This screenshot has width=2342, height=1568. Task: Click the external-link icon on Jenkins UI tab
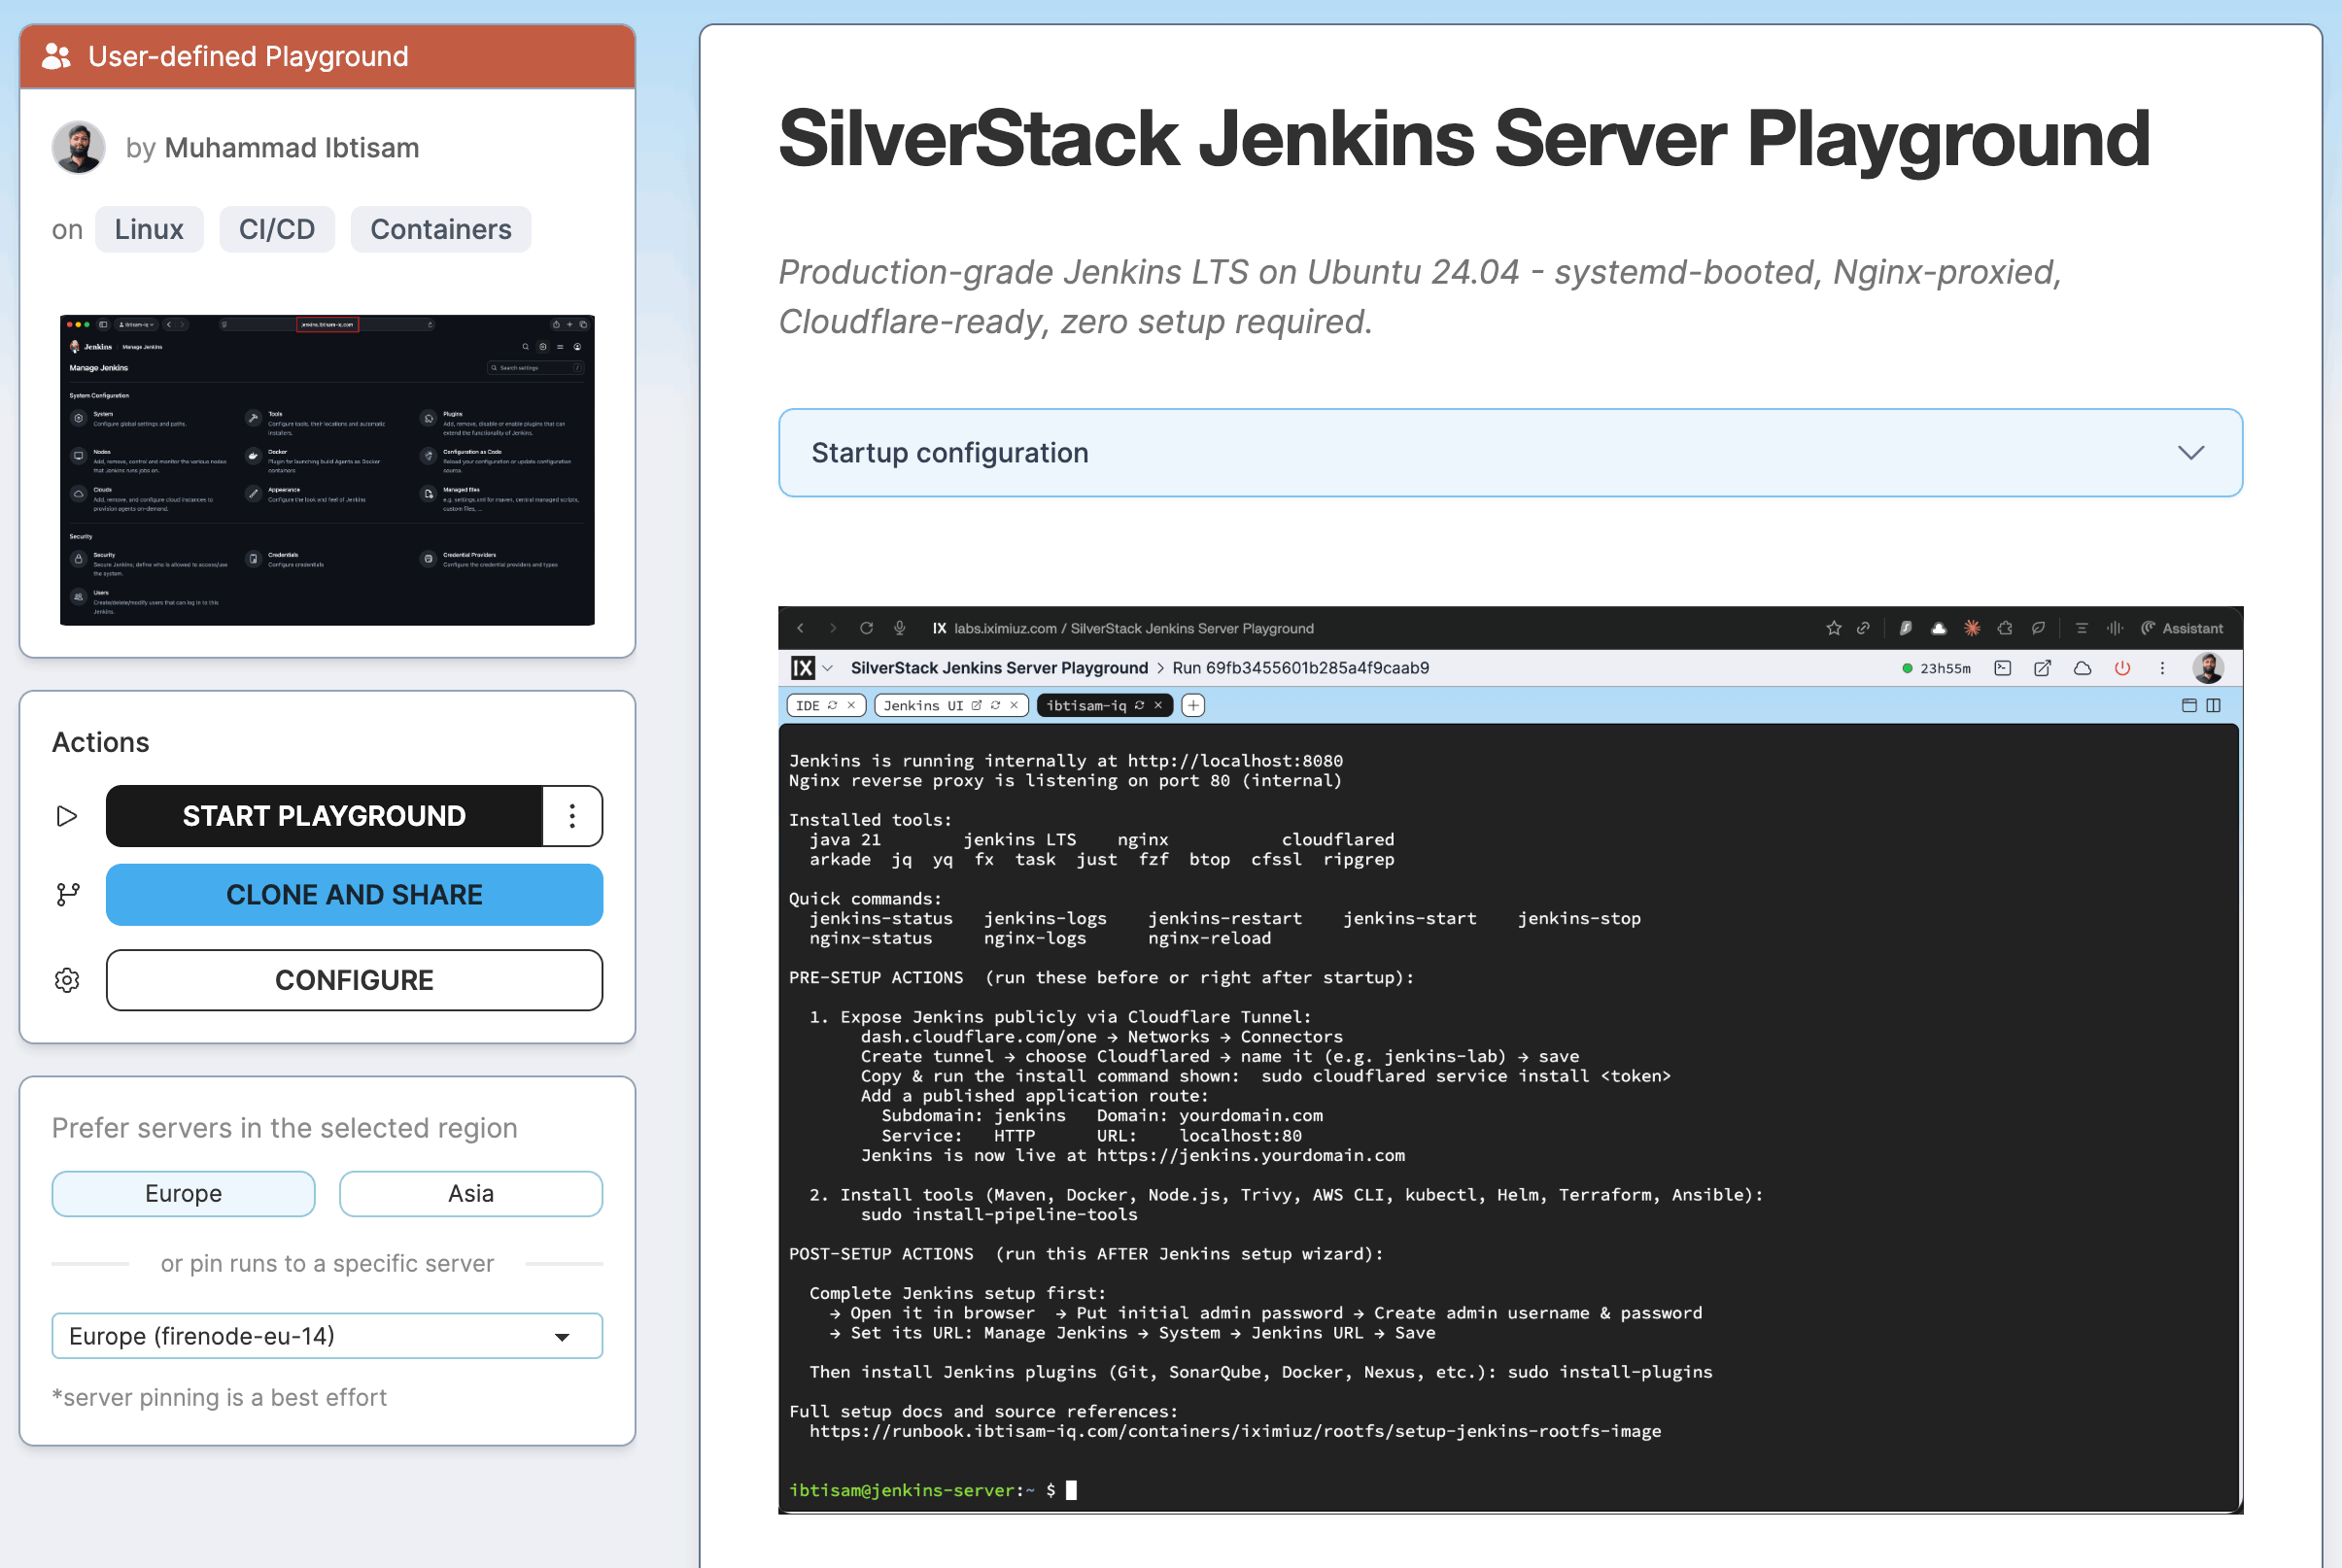point(976,705)
